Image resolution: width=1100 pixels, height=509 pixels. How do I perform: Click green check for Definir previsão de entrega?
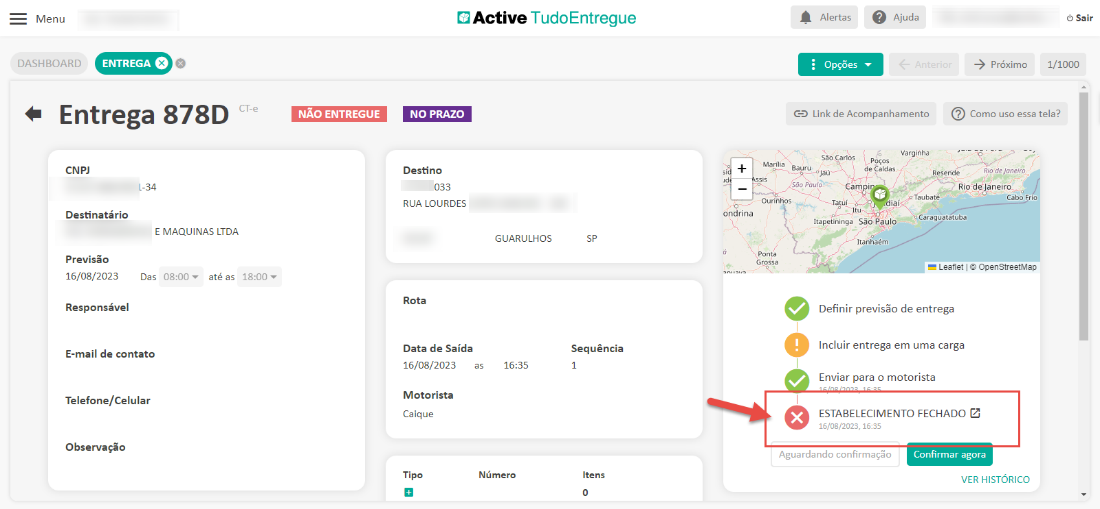point(797,308)
